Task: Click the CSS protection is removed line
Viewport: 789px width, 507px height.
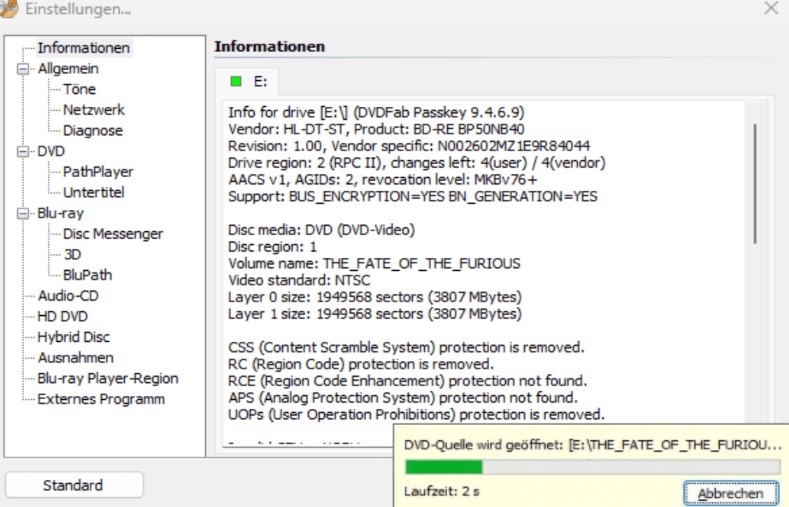Action: [406, 348]
